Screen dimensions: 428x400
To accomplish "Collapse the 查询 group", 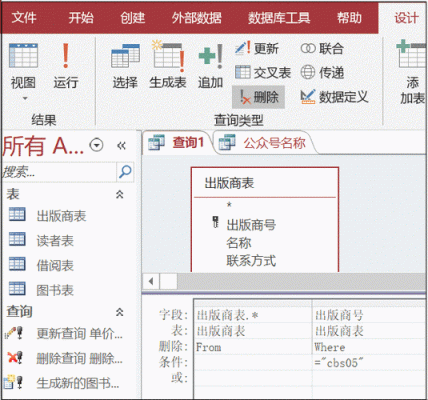I will tap(119, 312).
